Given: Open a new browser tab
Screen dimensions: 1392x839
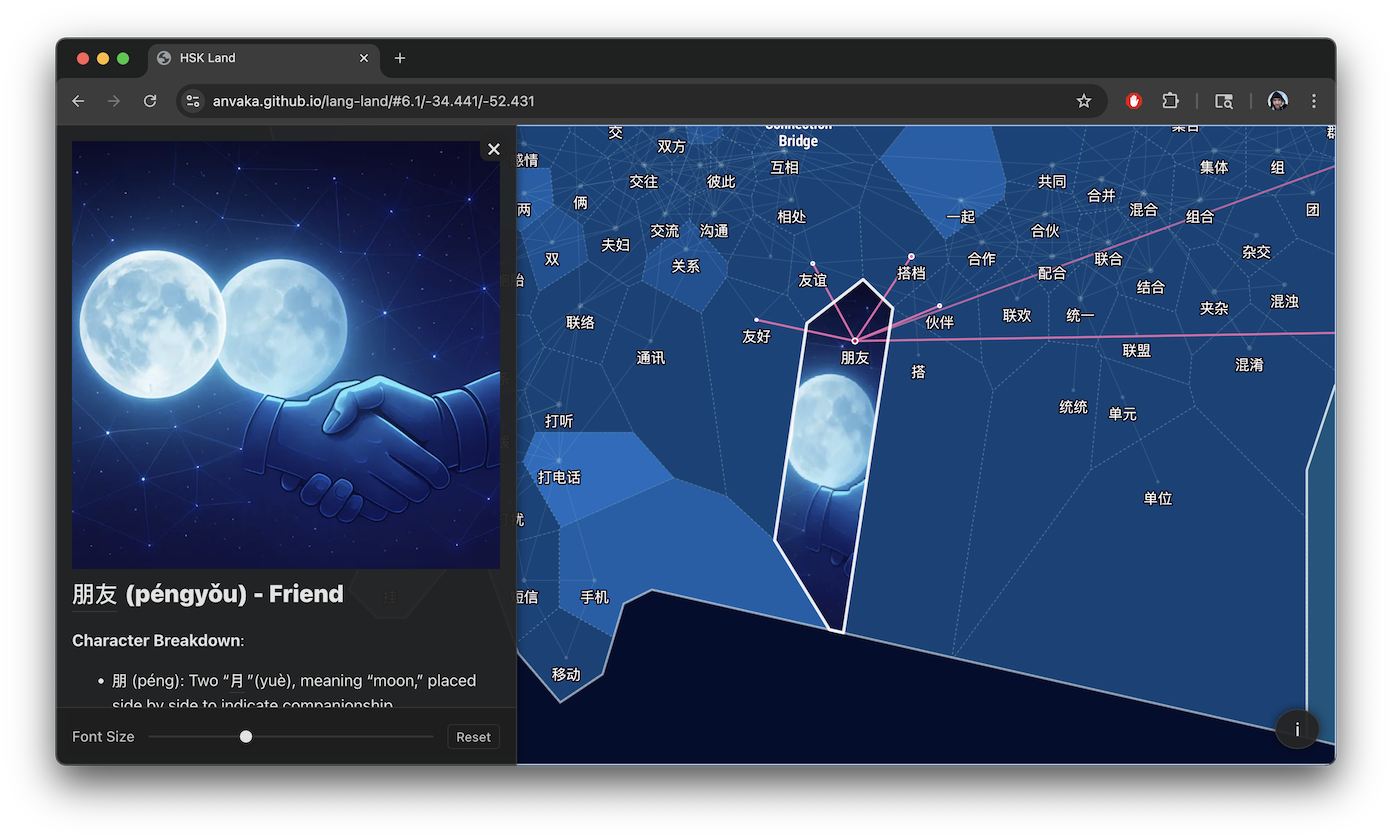Looking at the screenshot, I should tap(399, 58).
